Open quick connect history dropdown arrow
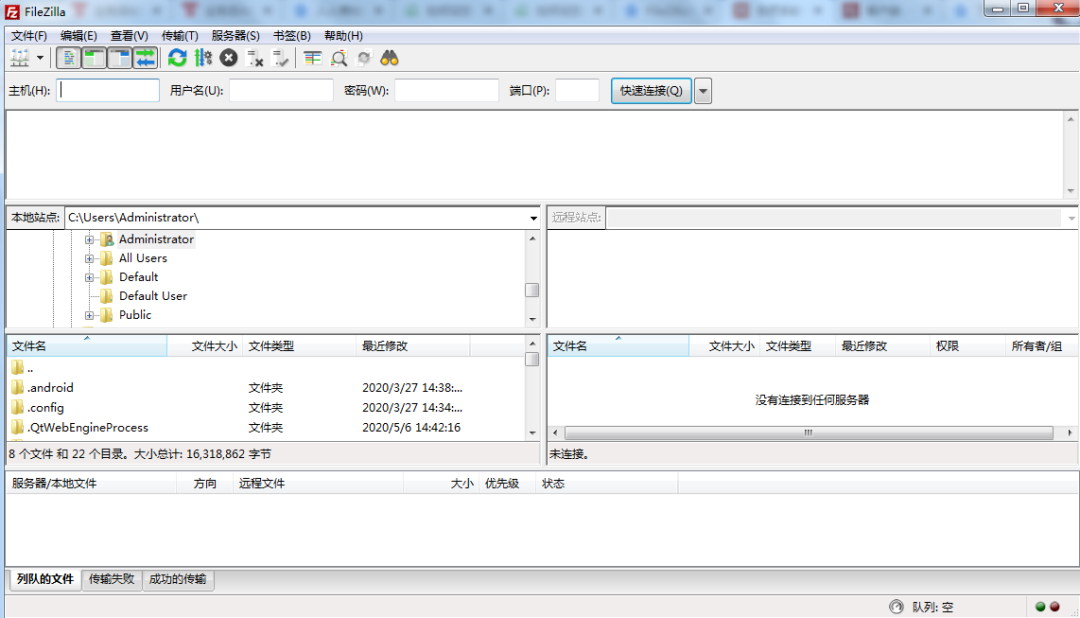Image resolution: width=1080 pixels, height=618 pixels. [x=703, y=91]
